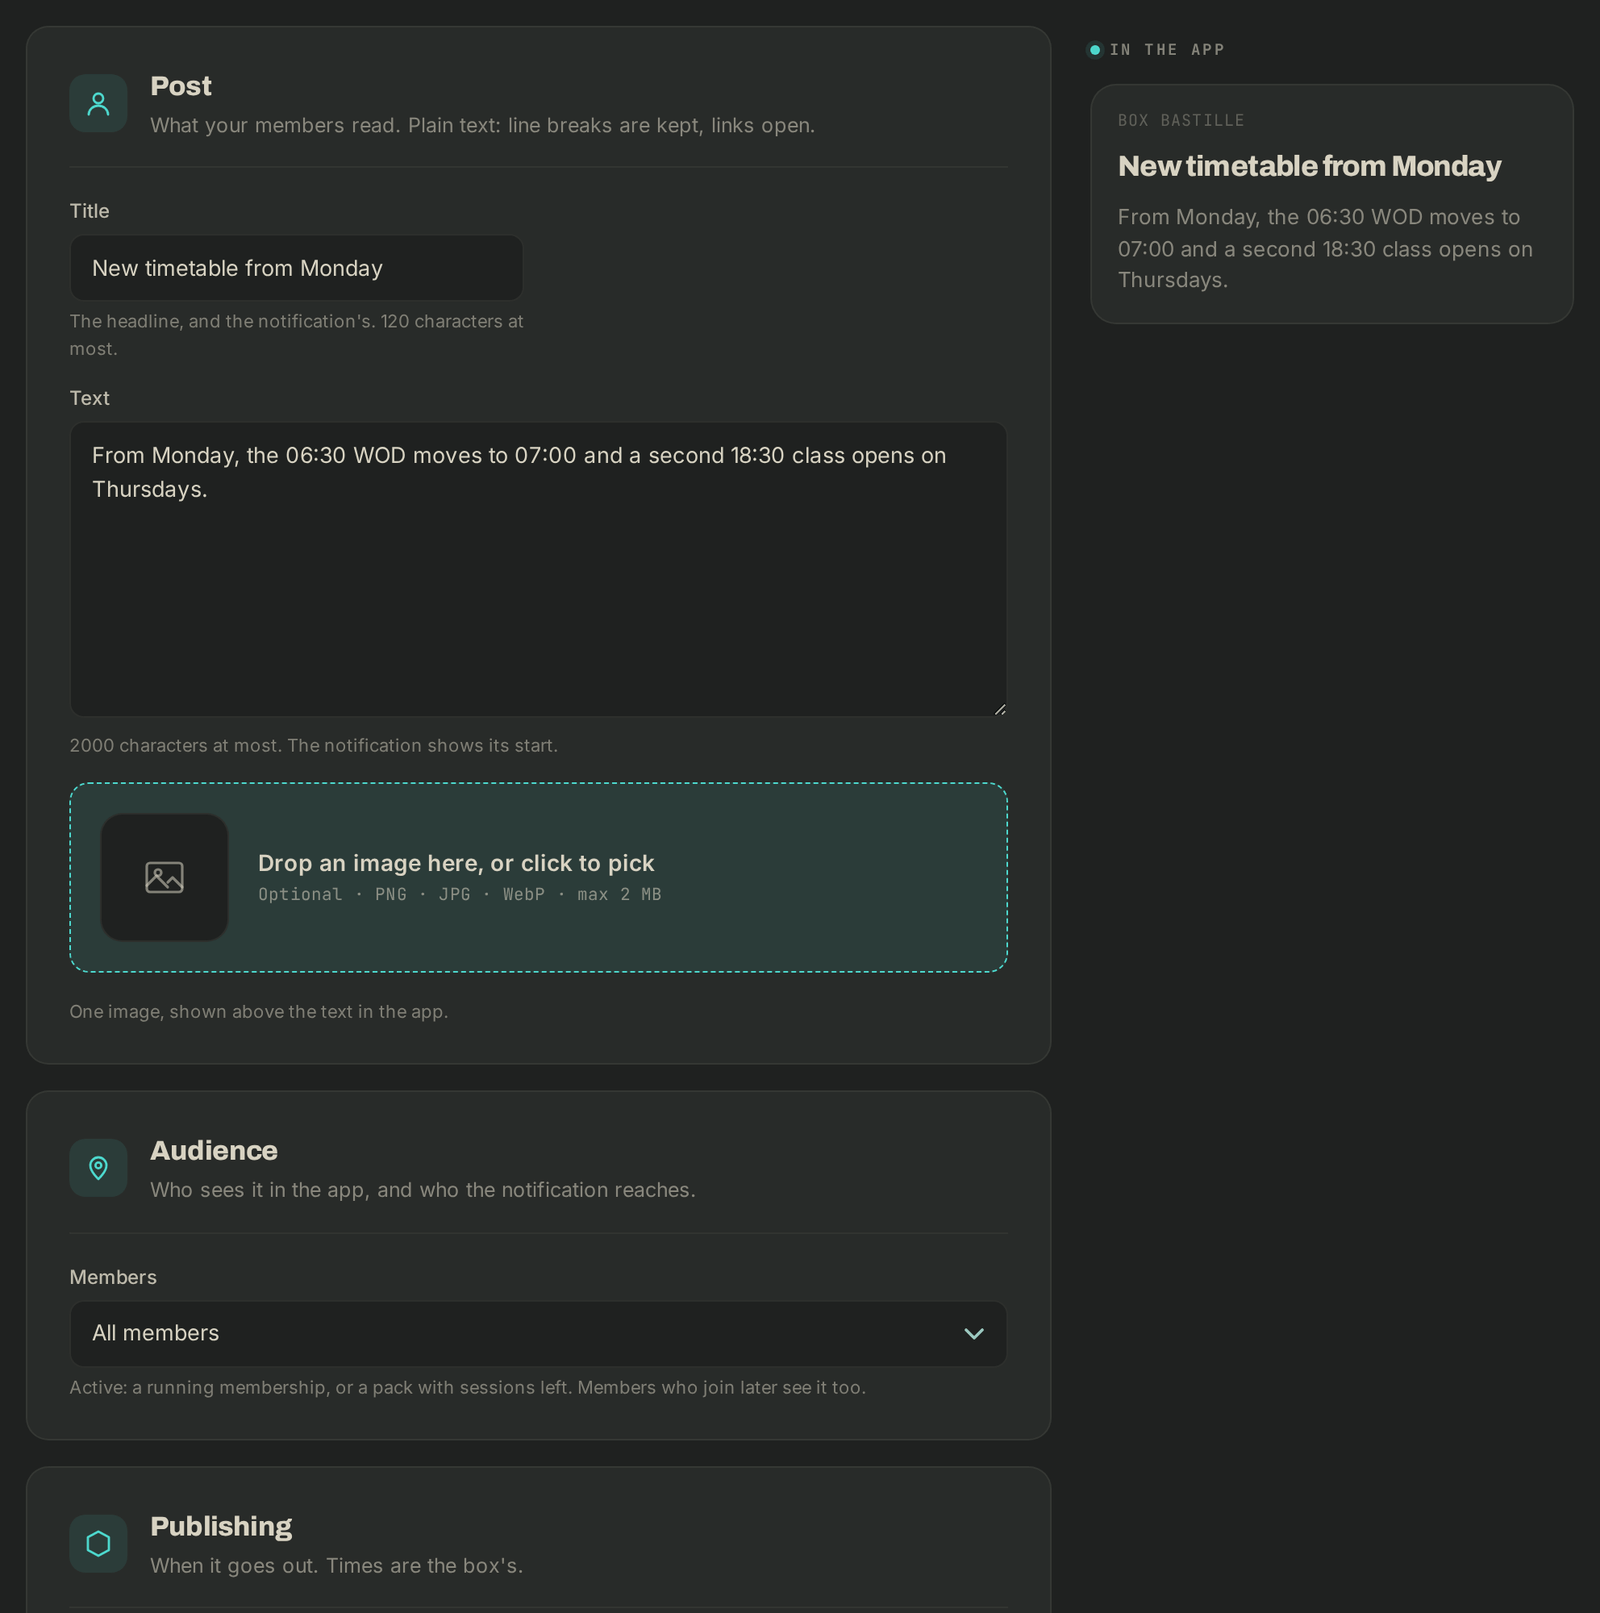Click the Publishing section hexagon icon

point(98,1544)
